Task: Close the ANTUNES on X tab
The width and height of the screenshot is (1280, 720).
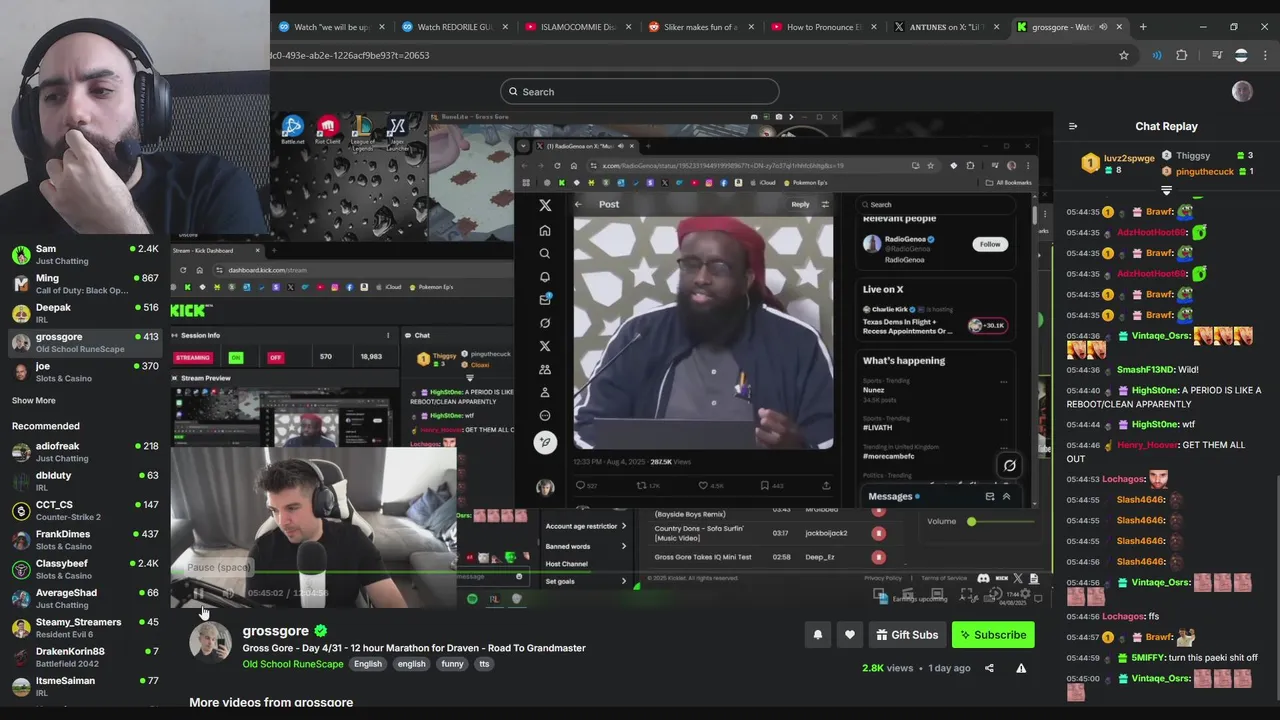Action: [x=996, y=27]
